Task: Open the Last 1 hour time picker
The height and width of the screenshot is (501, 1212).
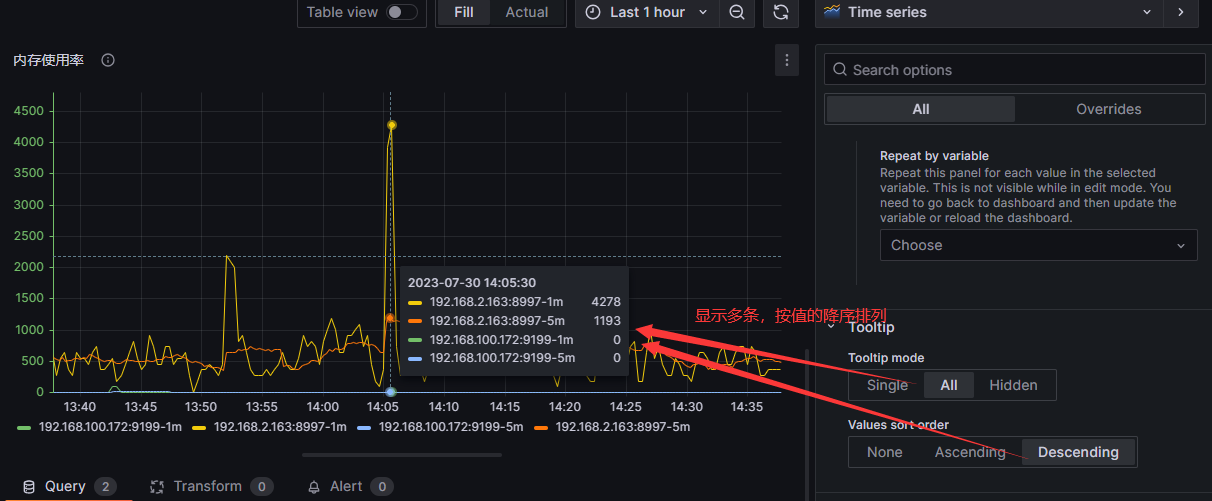Action: (647, 12)
